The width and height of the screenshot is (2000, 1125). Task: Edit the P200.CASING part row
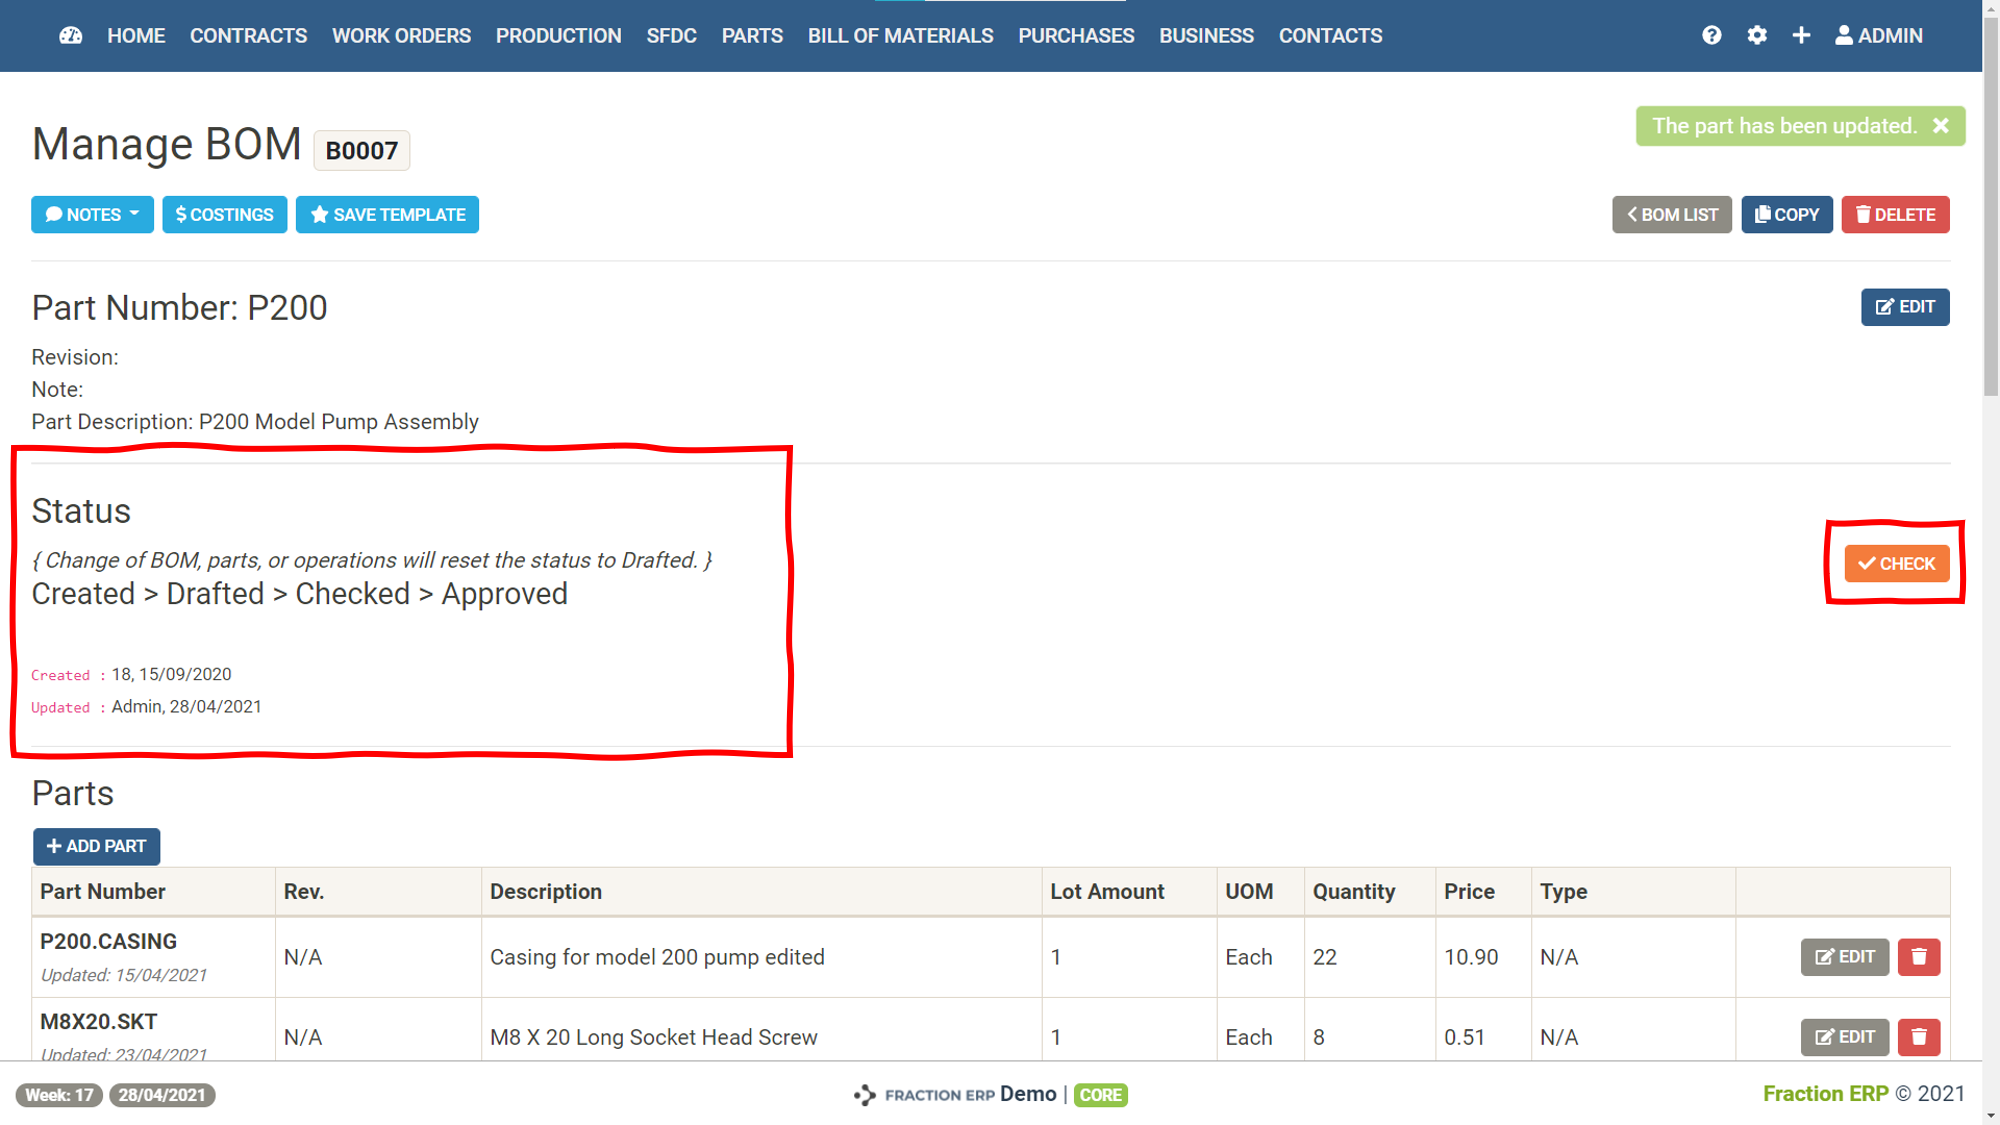click(1844, 957)
